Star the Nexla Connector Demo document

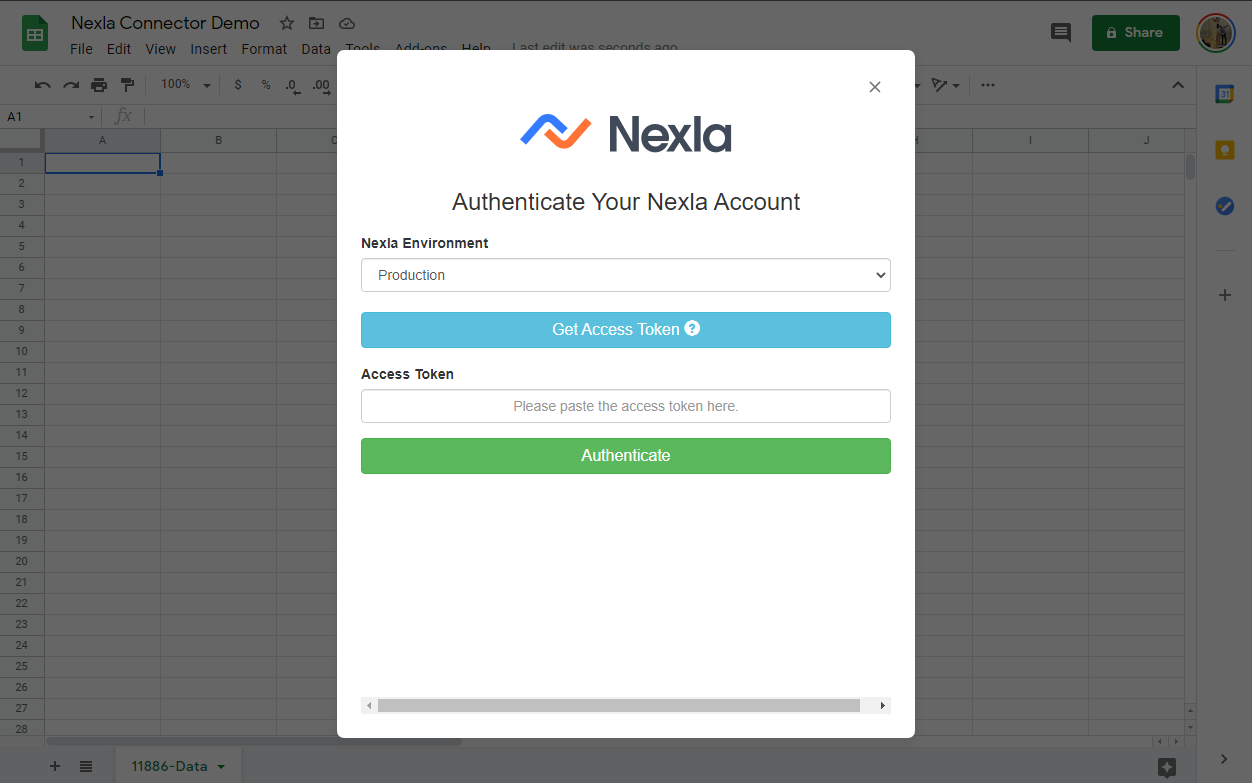[x=287, y=23]
